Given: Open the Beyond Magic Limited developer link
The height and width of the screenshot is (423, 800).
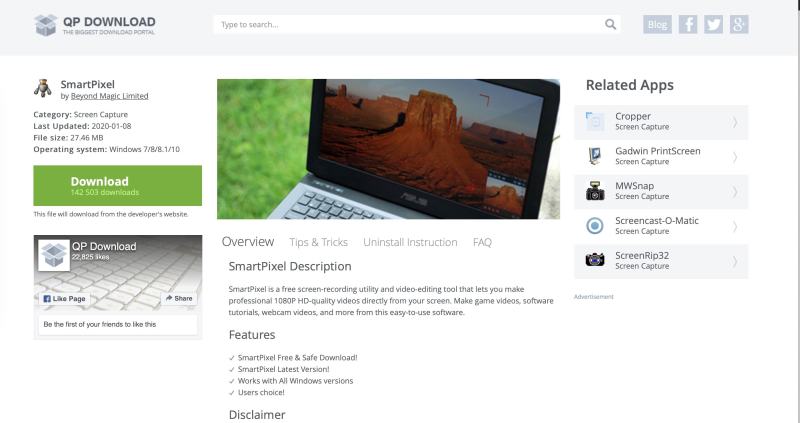Looking at the screenshot, I should [109, 96].
